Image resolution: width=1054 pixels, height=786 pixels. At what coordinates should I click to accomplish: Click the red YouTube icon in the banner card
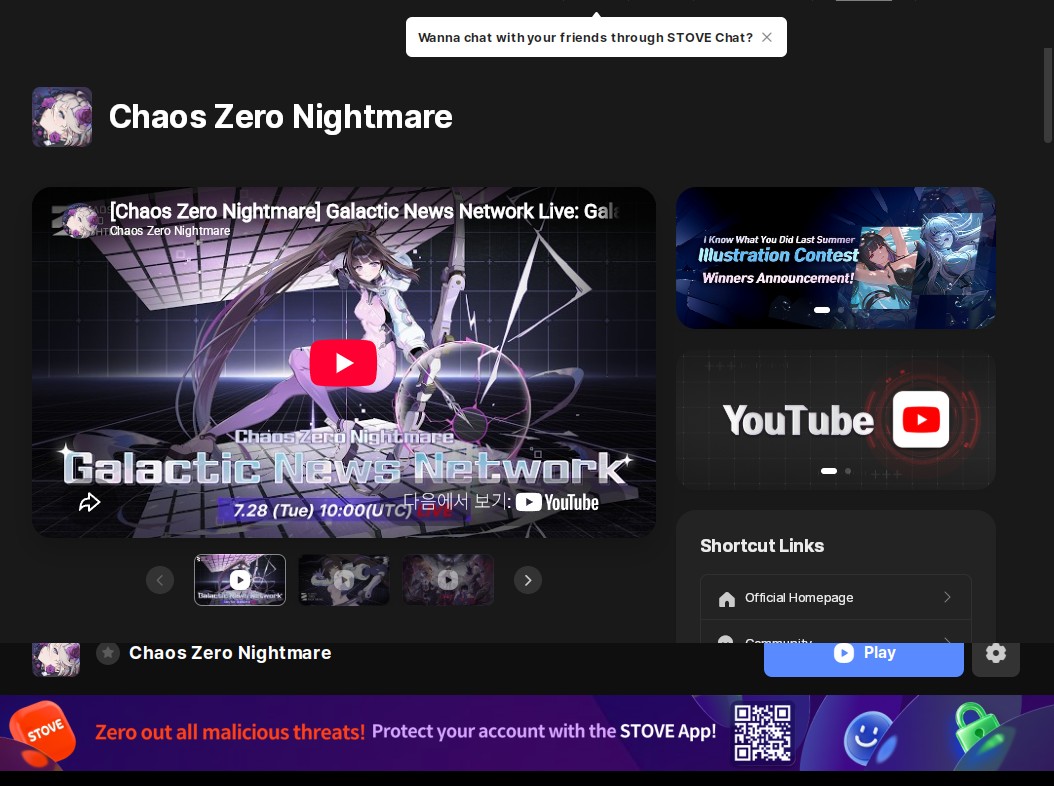(x=921, y=420)
